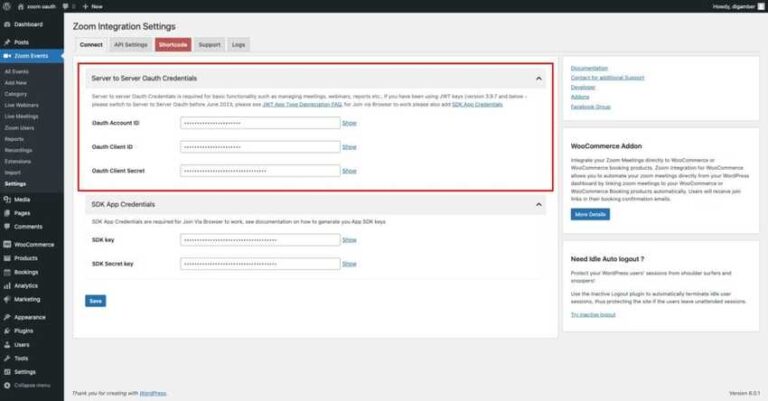Open Live Meetings submenu item
Image resolution: width=768 pixels, height=401 pixels.
click(21, 117)
